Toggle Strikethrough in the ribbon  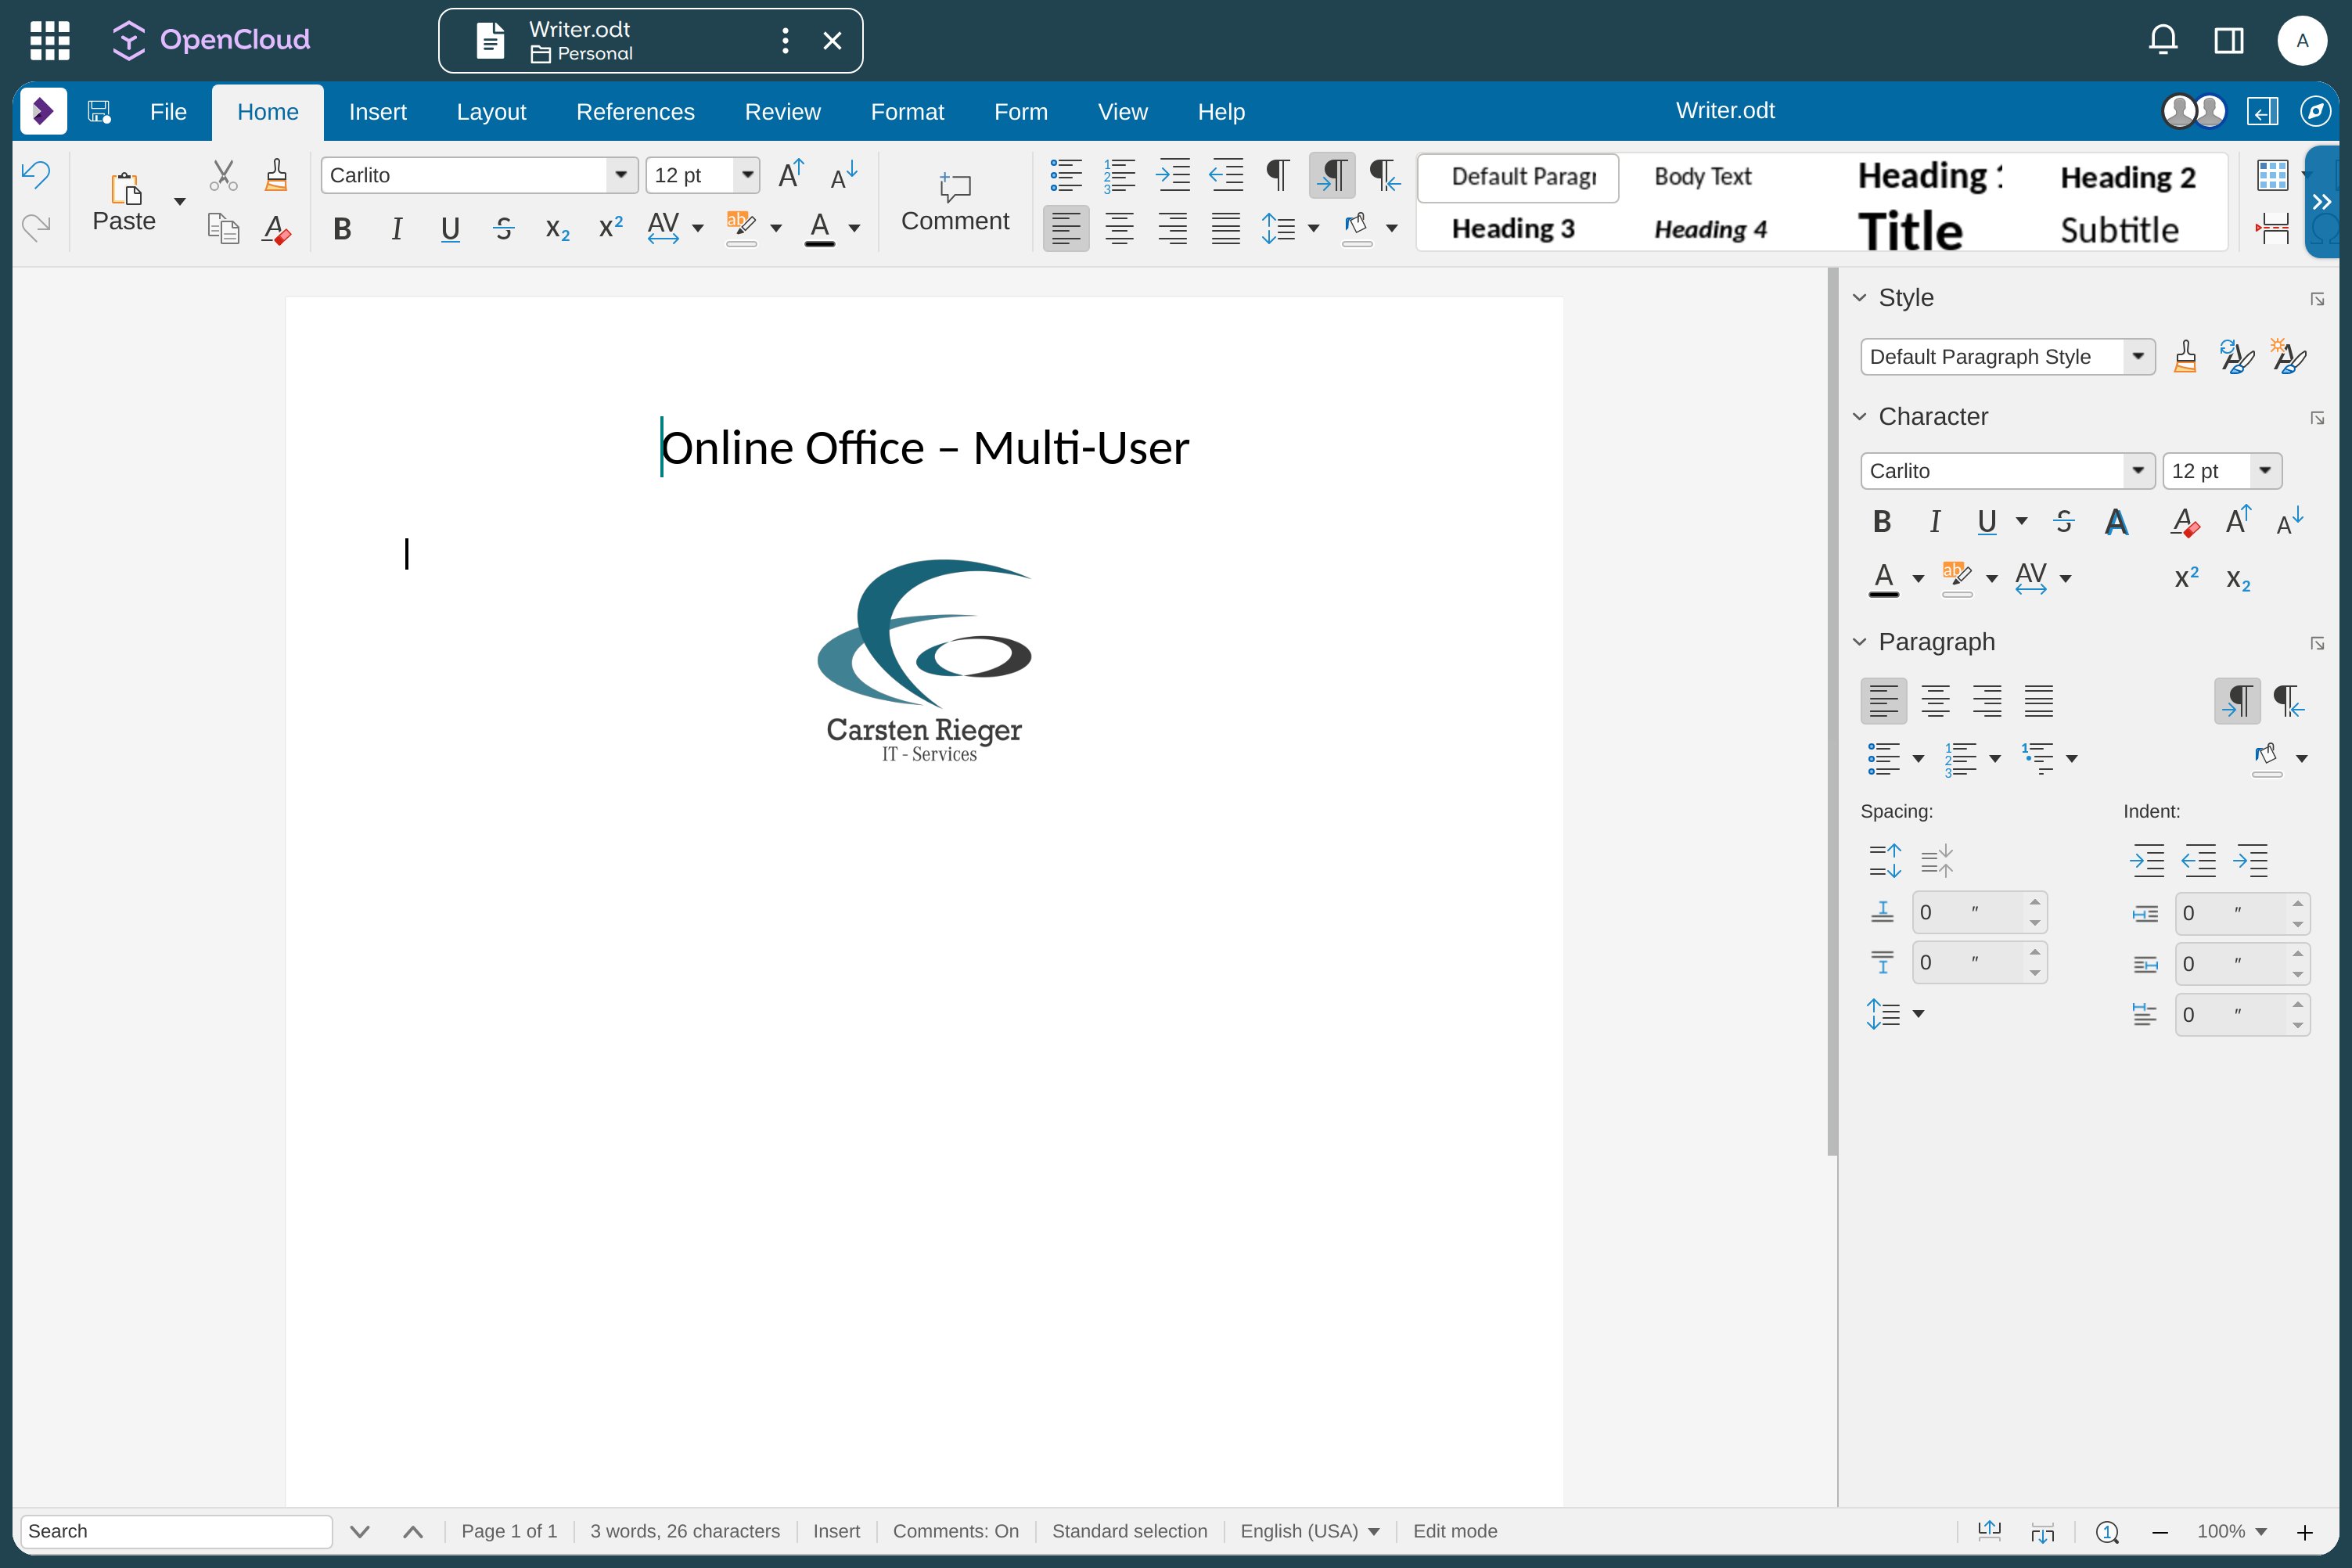coord(504,229)
